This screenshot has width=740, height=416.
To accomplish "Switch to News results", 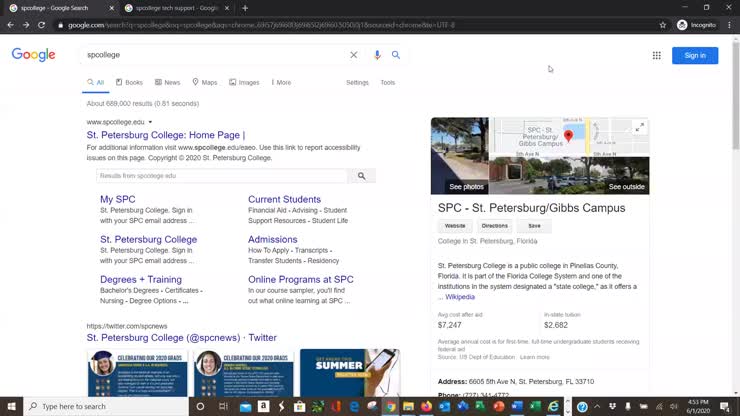I will [168, 82].
